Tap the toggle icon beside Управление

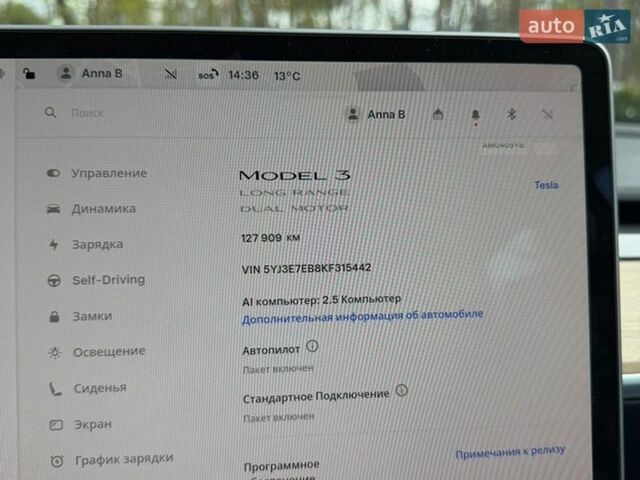tap(53, 173)
